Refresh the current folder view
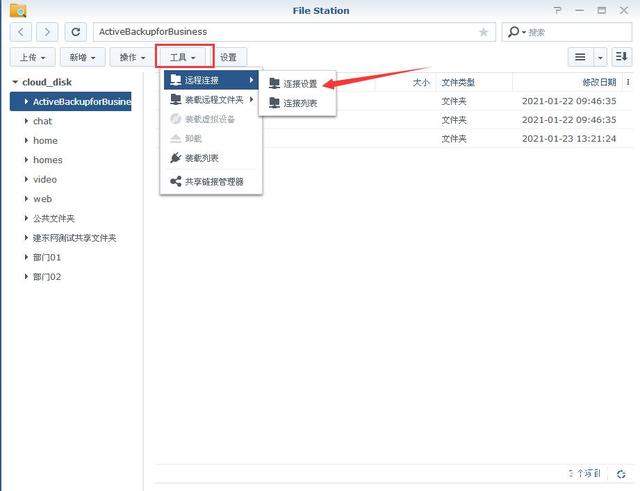This screenshot has height=491, width=640. [x=76, y=32]
